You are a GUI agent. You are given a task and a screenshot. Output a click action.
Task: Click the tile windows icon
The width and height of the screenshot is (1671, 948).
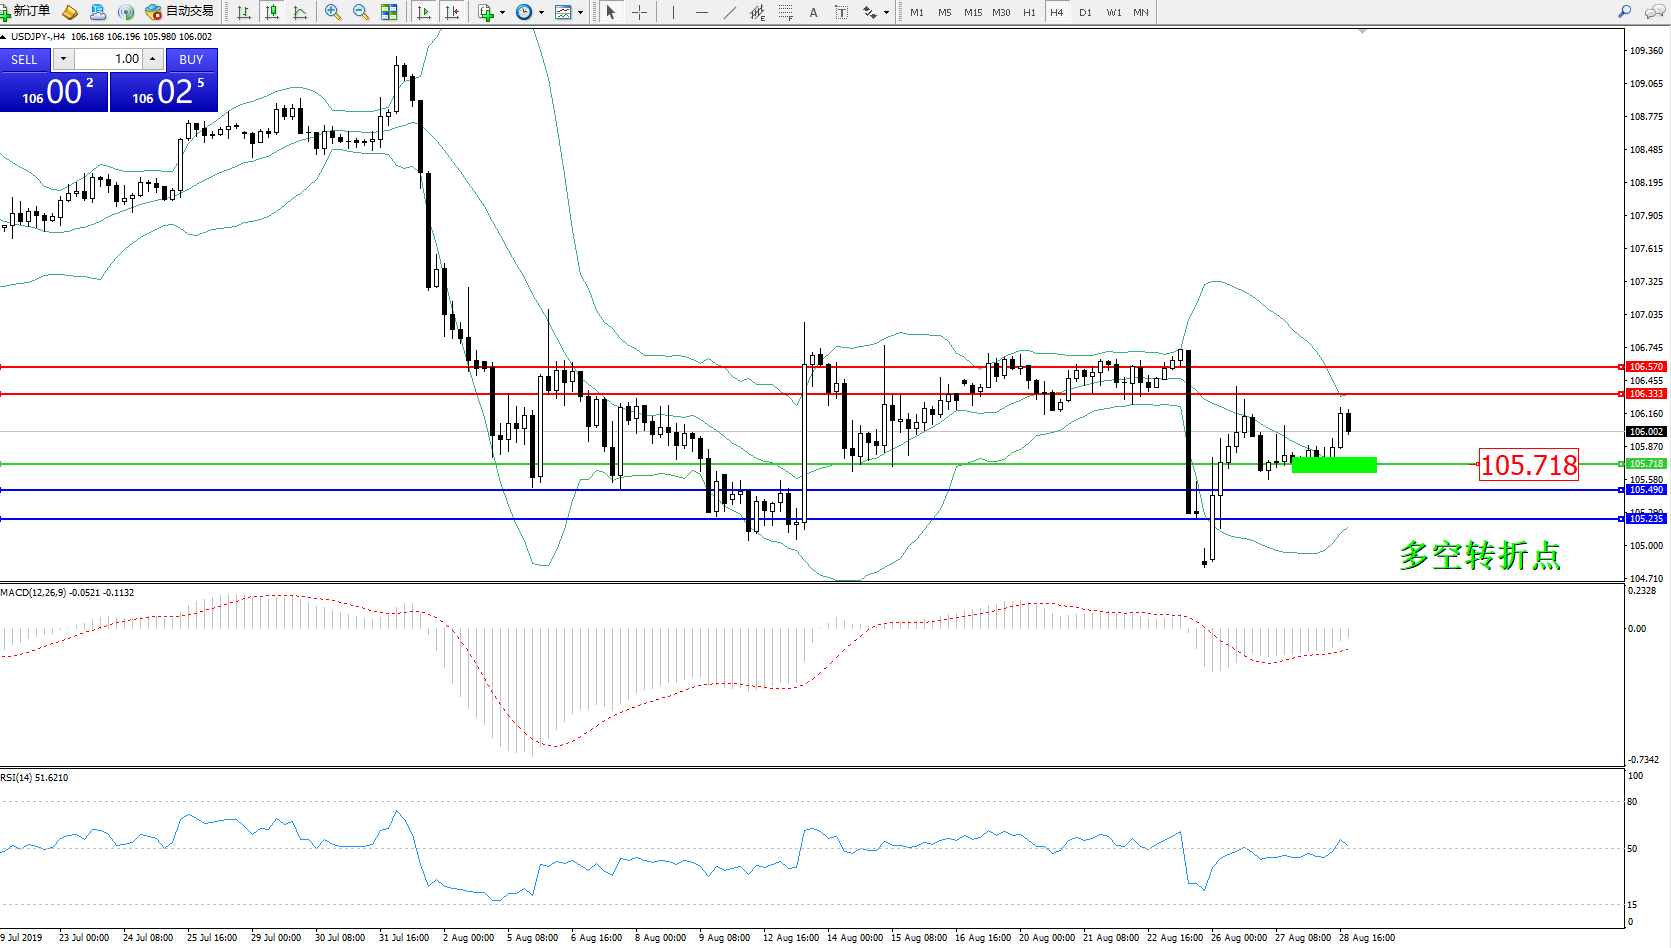pyautogui.click(x=389, y=12)
